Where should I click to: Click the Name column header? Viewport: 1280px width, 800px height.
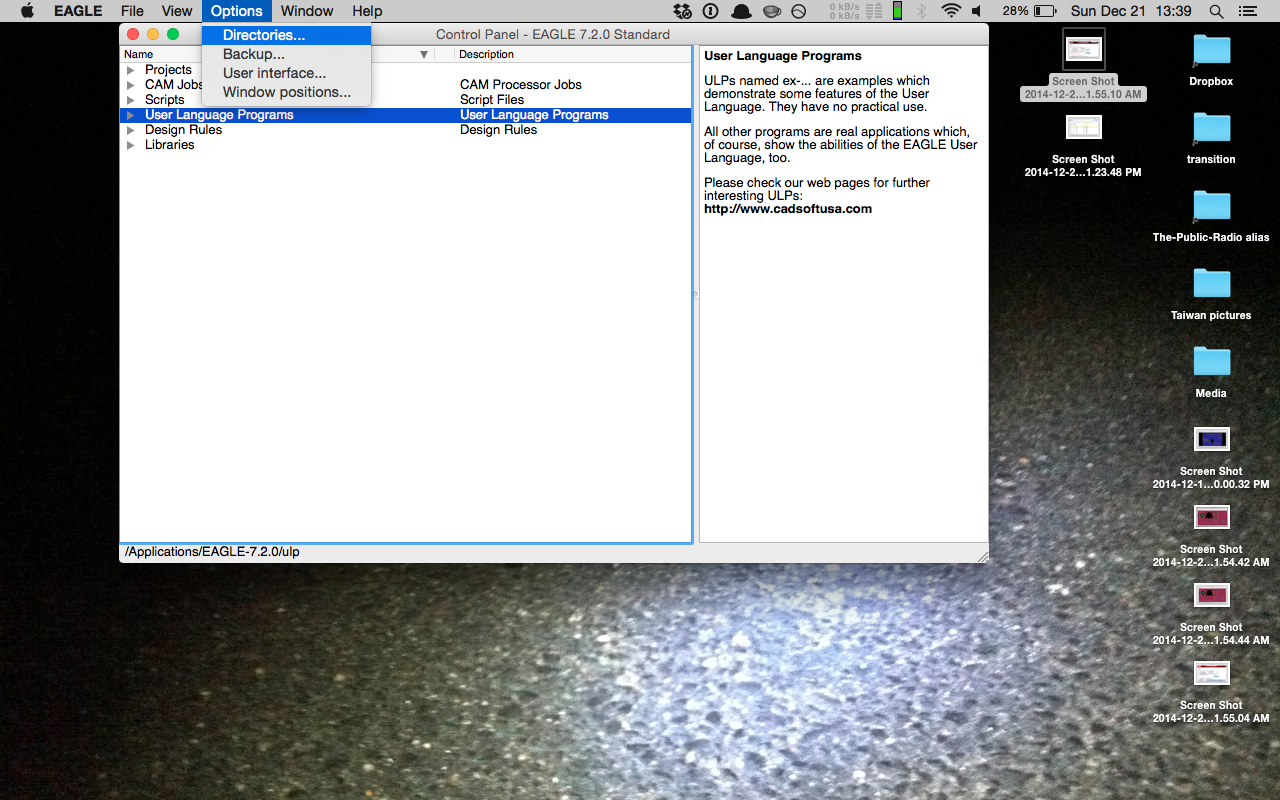pyautogui.click(x=277, y=54)
